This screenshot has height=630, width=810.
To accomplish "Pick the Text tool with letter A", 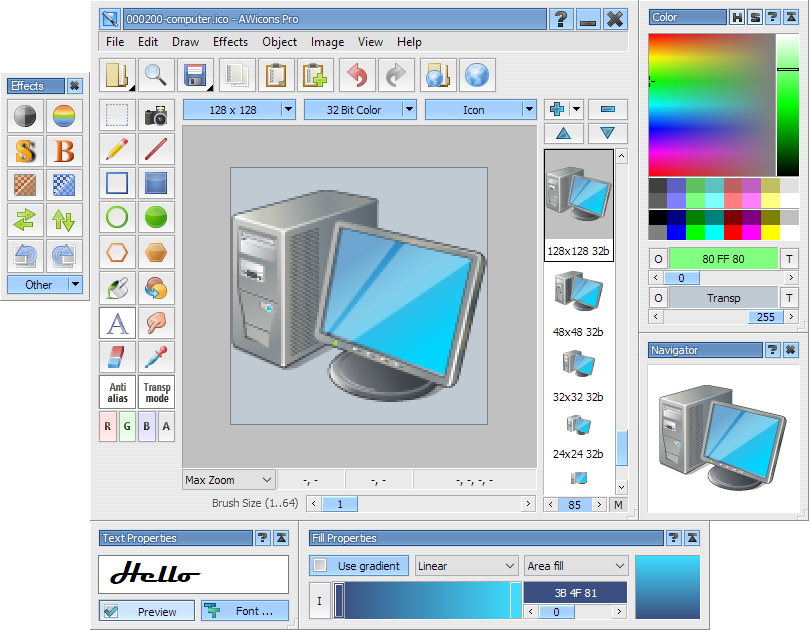I will (x=117, y=323).
